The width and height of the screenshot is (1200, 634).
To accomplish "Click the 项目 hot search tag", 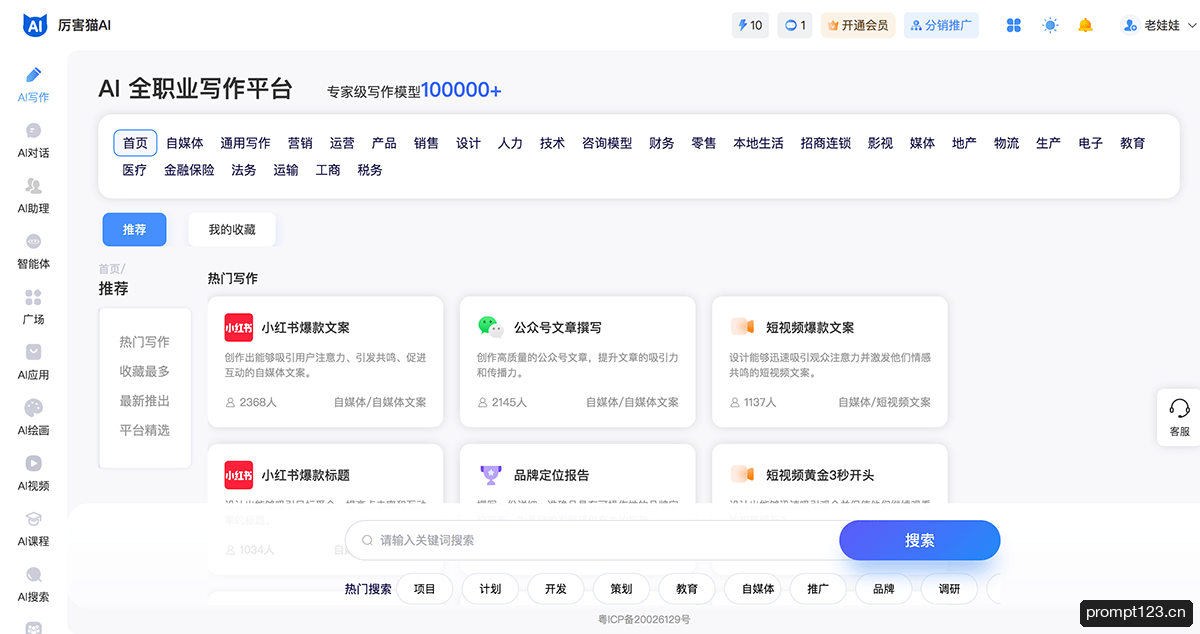I will point(425,589).
